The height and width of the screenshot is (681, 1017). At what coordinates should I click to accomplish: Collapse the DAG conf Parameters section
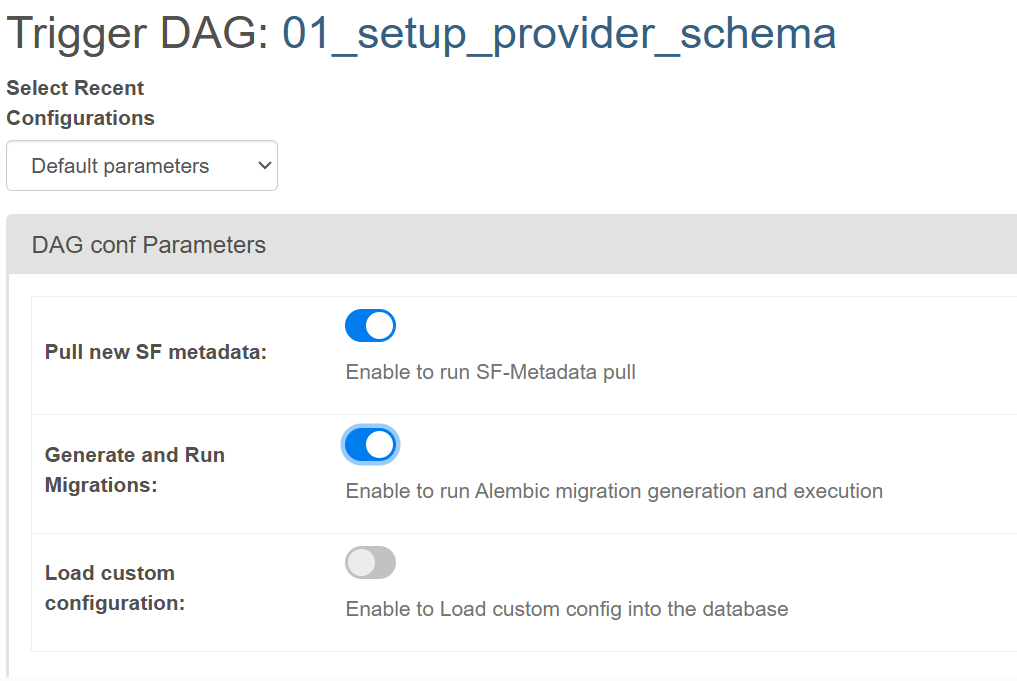149,245
